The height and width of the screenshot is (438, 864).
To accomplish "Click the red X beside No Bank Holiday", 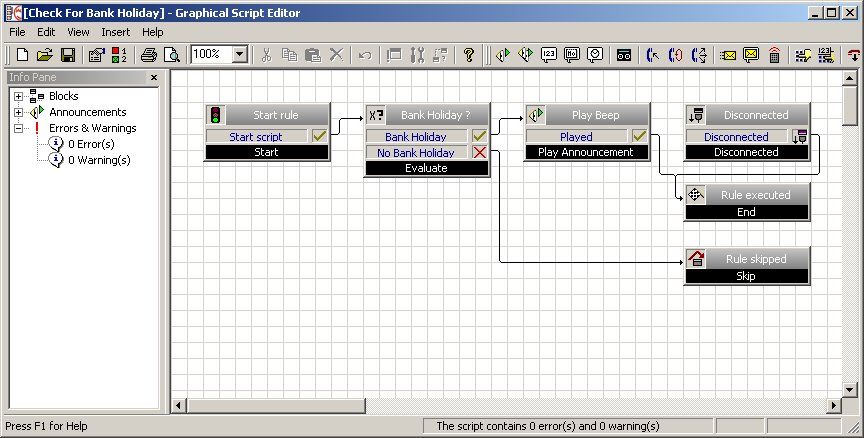I will [x=480, y=153].
